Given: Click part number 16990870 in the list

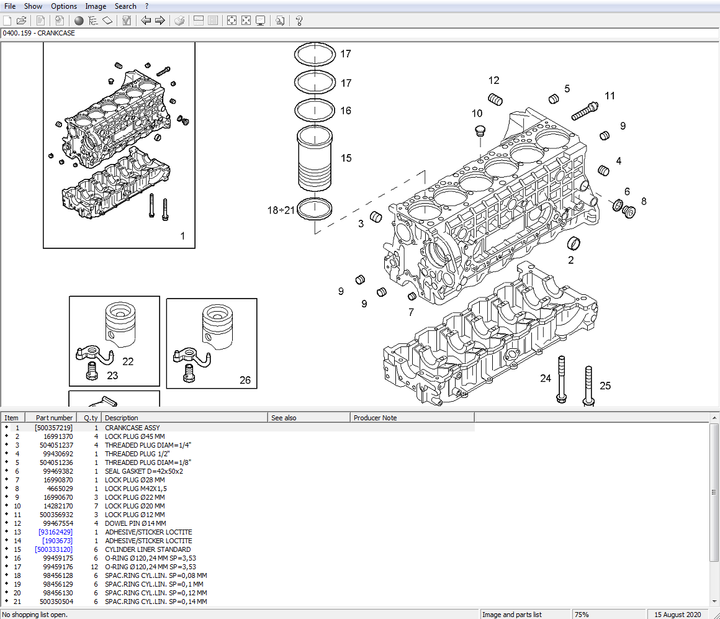Looking at the screenshot, I should 58,480.
